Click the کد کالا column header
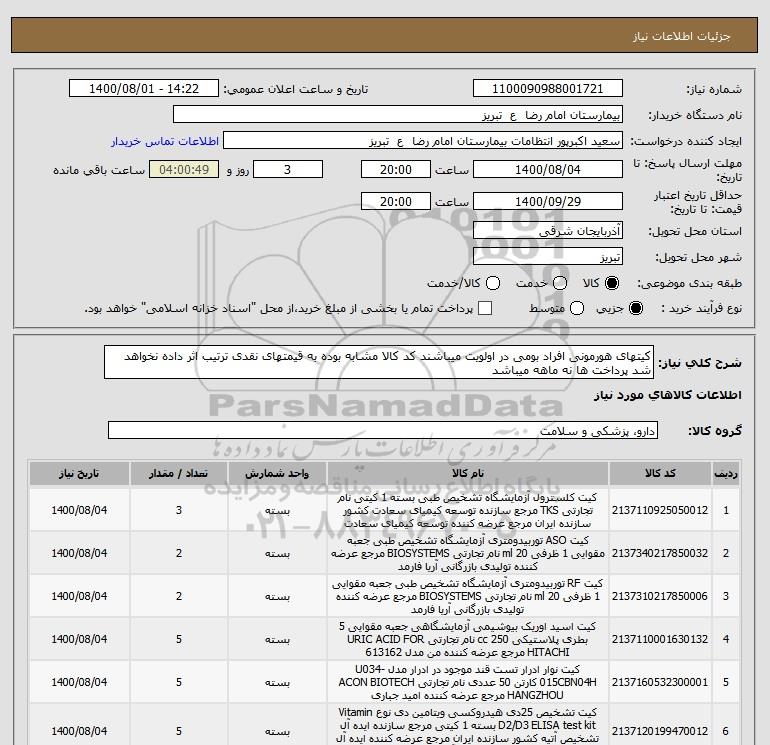Screen dimensions: 770x745 [660, 474]
